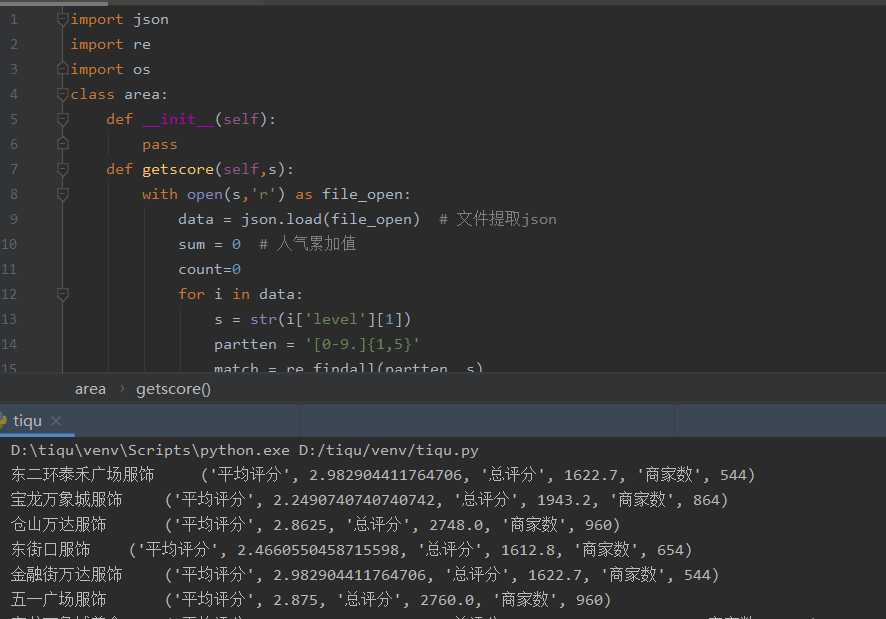Collapse the getscore method fold marker

tap(63, 169)
